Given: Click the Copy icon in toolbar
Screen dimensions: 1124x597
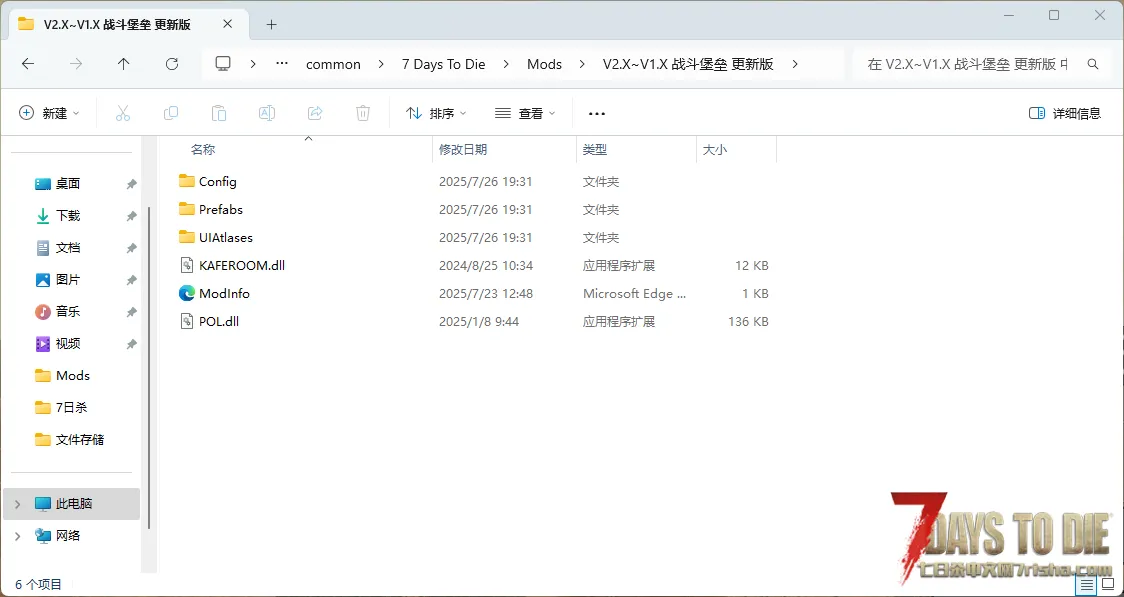Looking at the screenshot, I should tap(171, 113).
